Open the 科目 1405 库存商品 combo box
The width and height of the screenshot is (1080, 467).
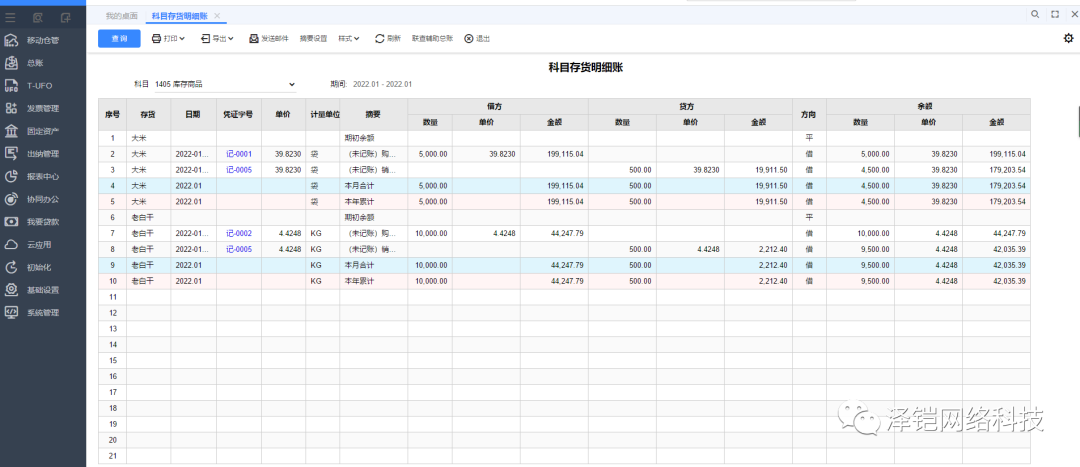tap(225, 84)
